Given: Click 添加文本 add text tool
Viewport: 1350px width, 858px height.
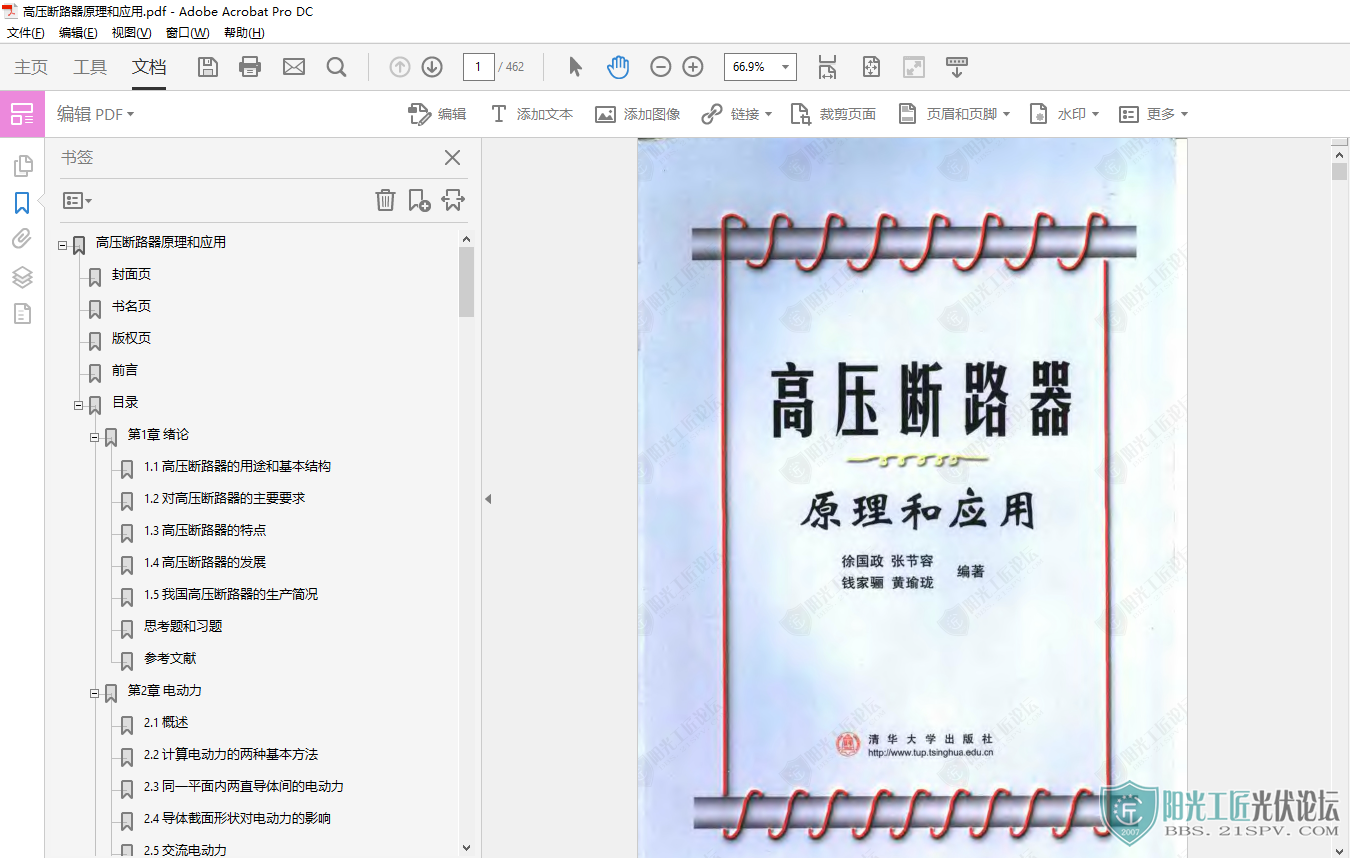Looking at the screenshot, I should (x=531, y=114).
